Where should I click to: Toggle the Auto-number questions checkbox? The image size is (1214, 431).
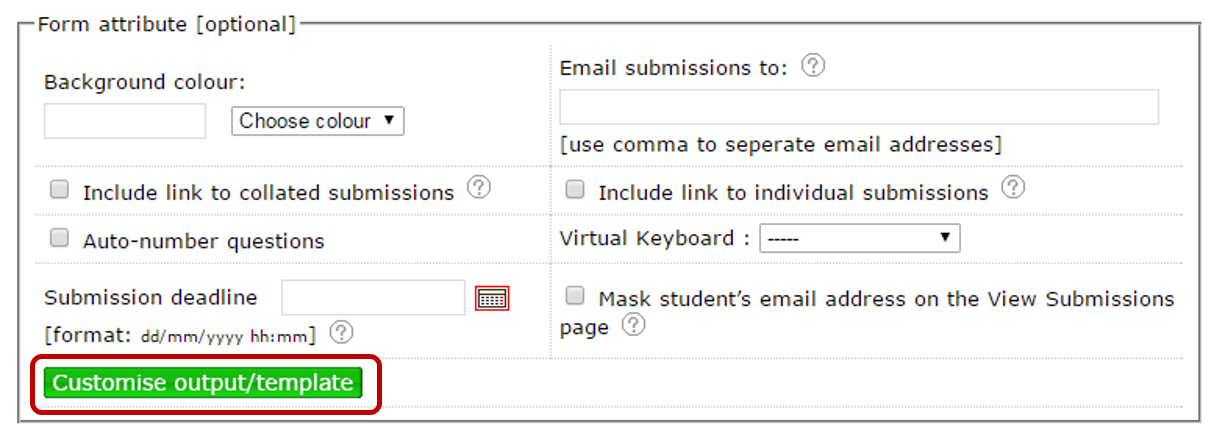coord(60,238)
